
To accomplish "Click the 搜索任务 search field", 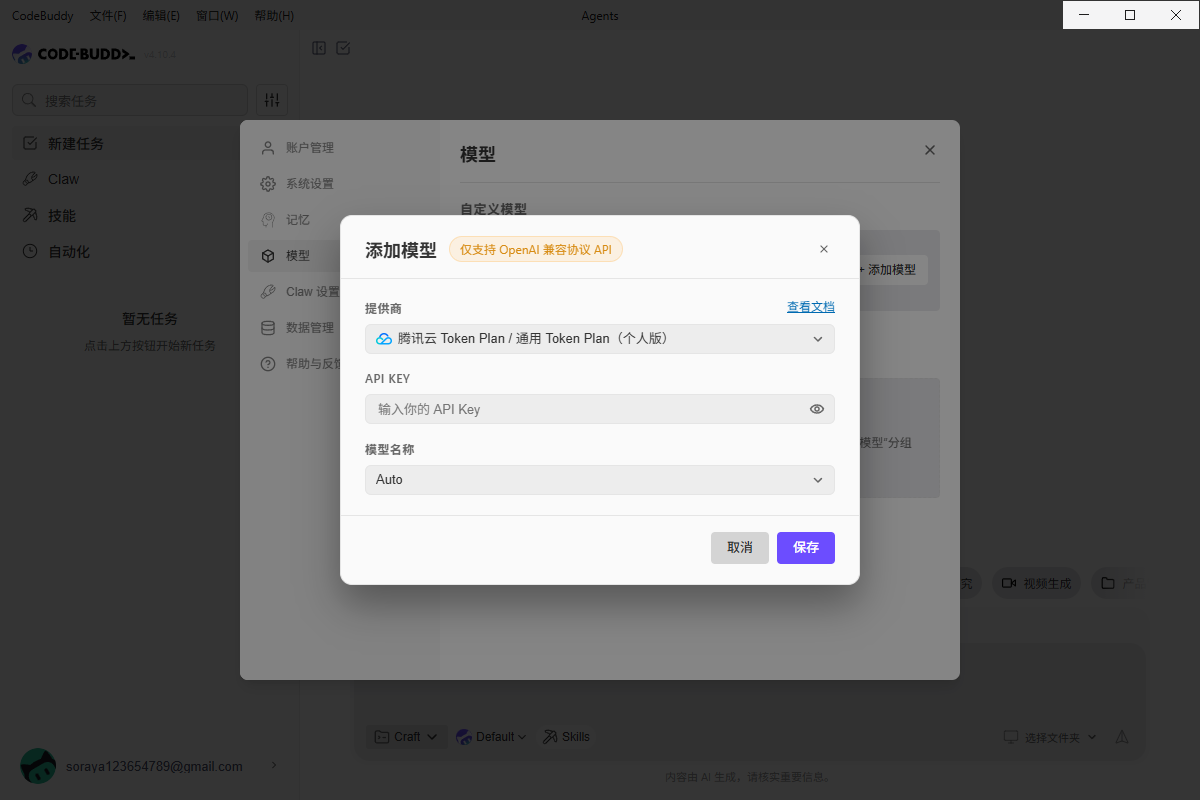I will (x=130, y=100).
